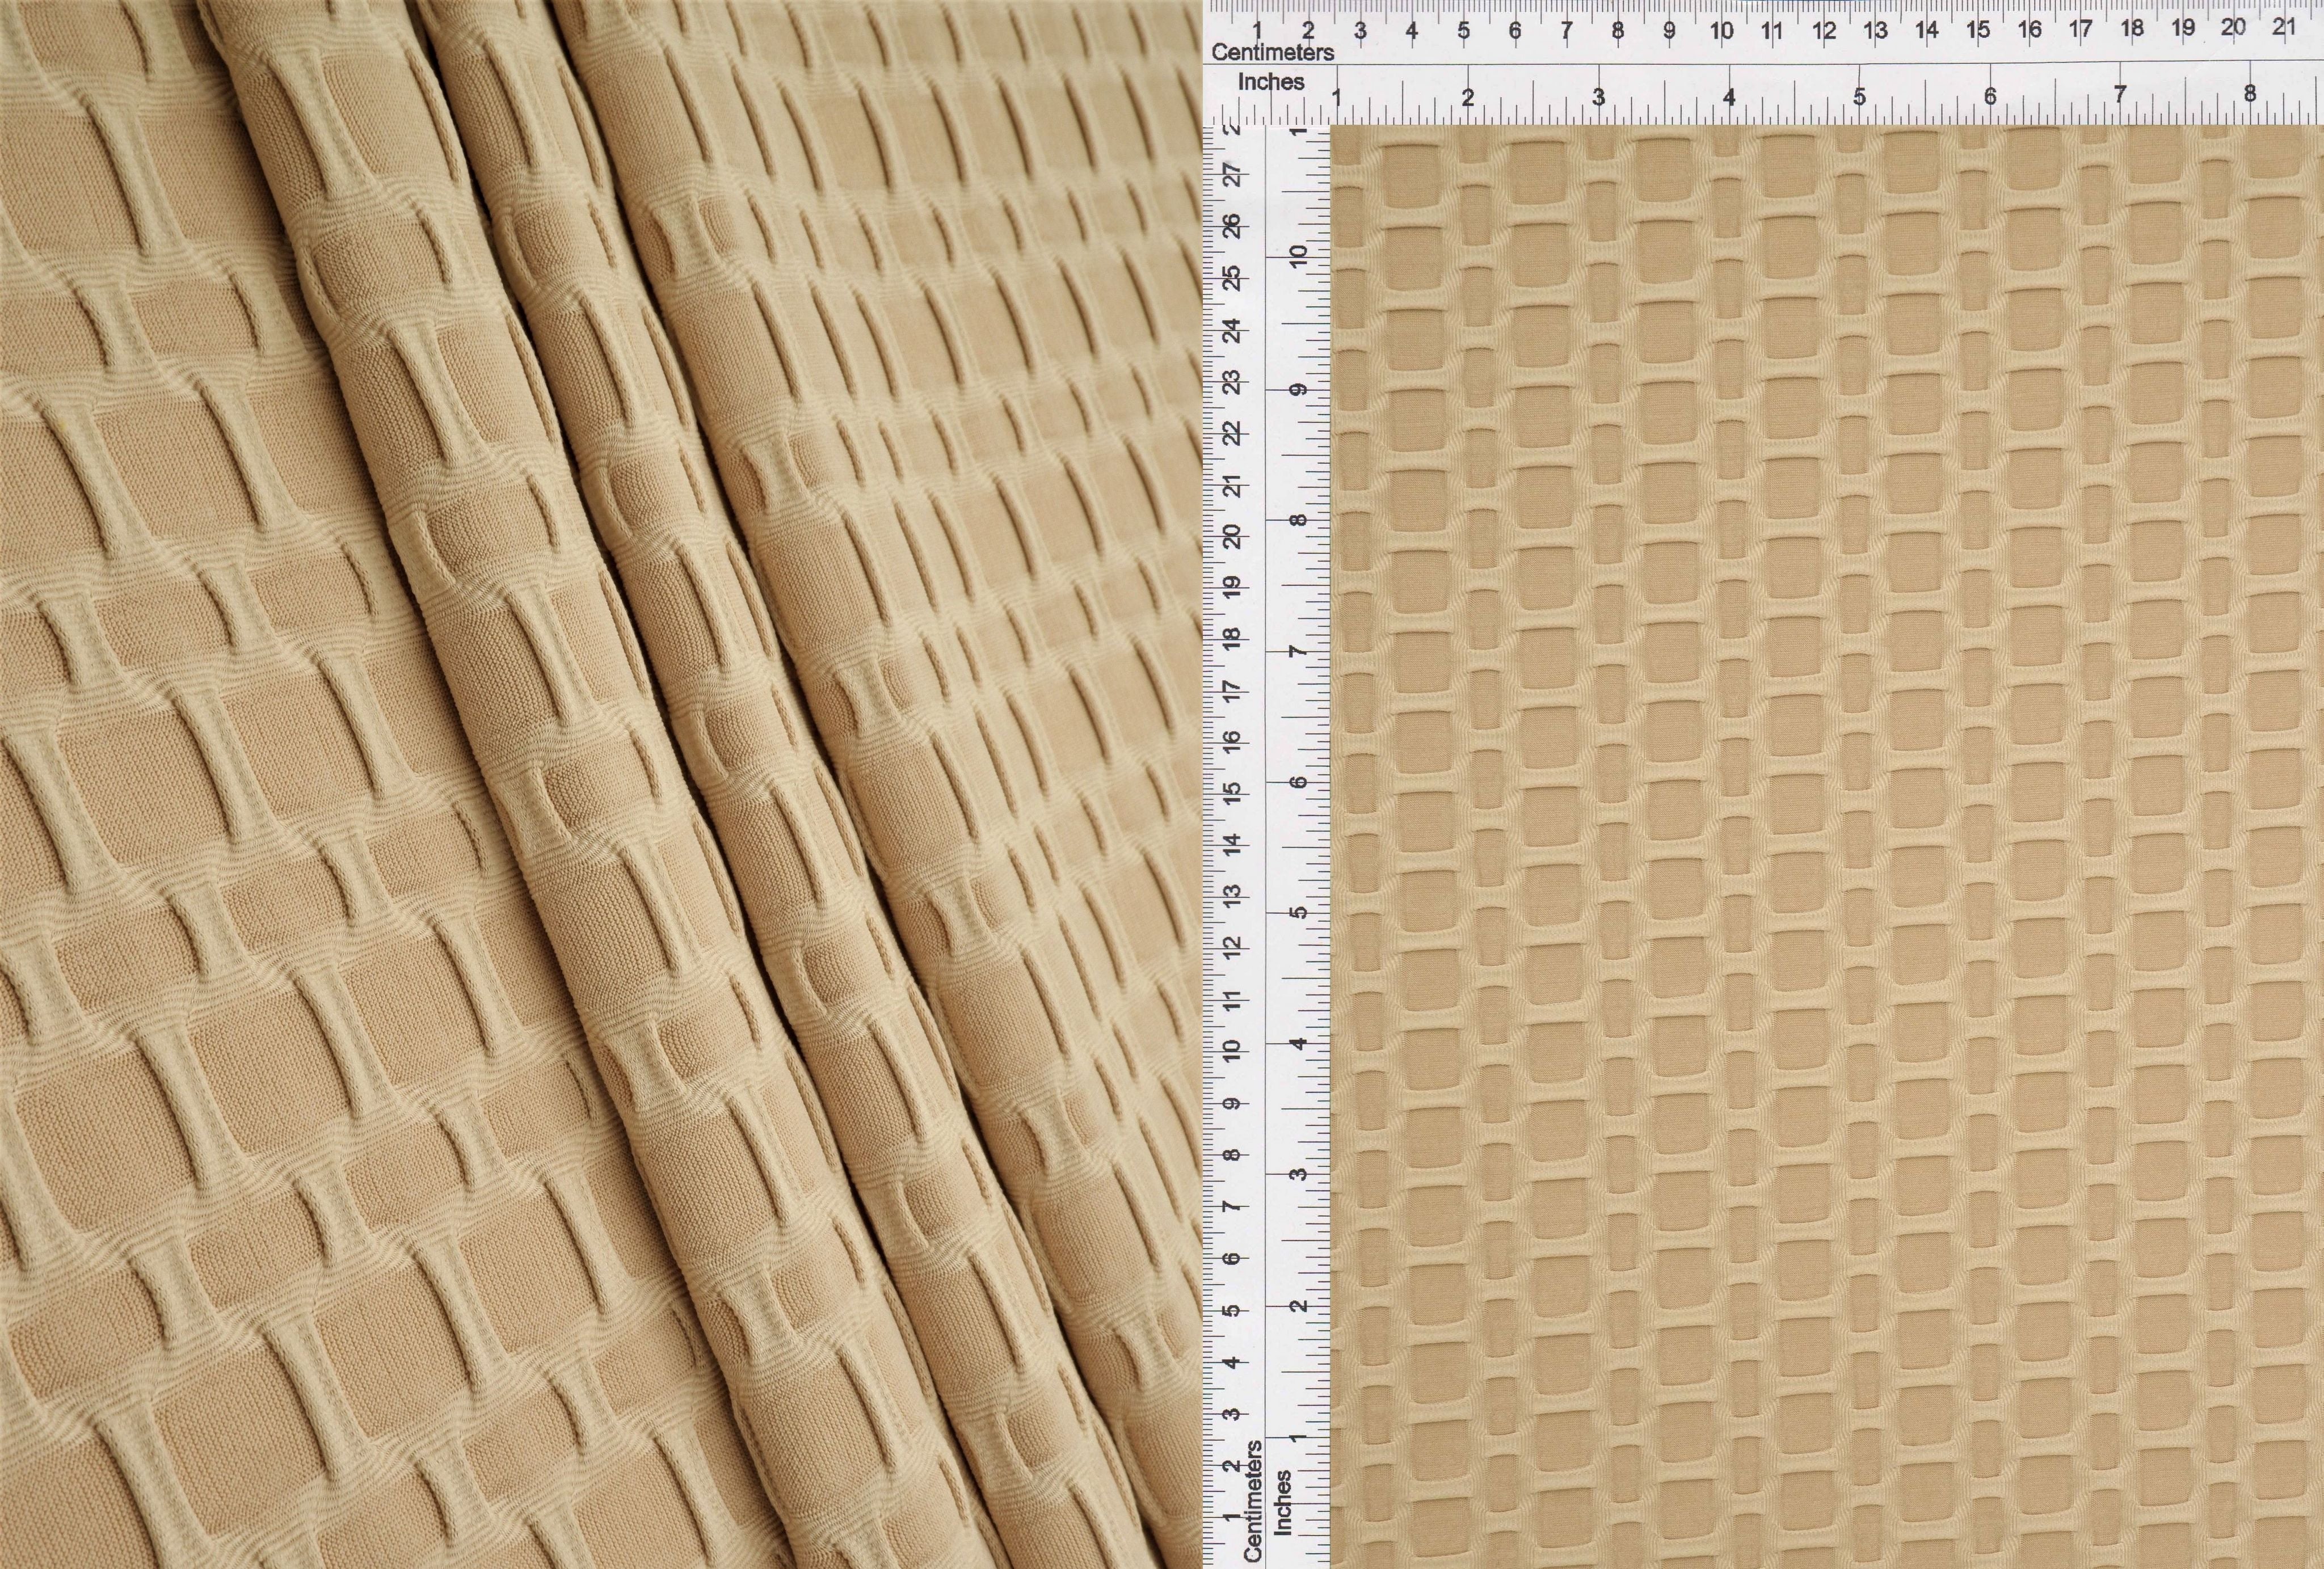Click the 21 centimeter mark on top ruler

[x=2284, y=28]
